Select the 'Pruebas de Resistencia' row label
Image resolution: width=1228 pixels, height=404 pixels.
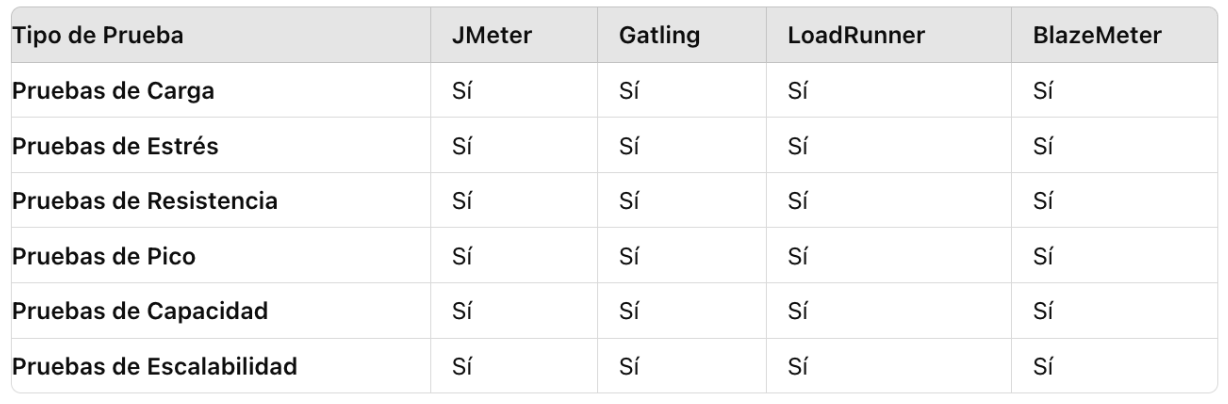[144, 201]
